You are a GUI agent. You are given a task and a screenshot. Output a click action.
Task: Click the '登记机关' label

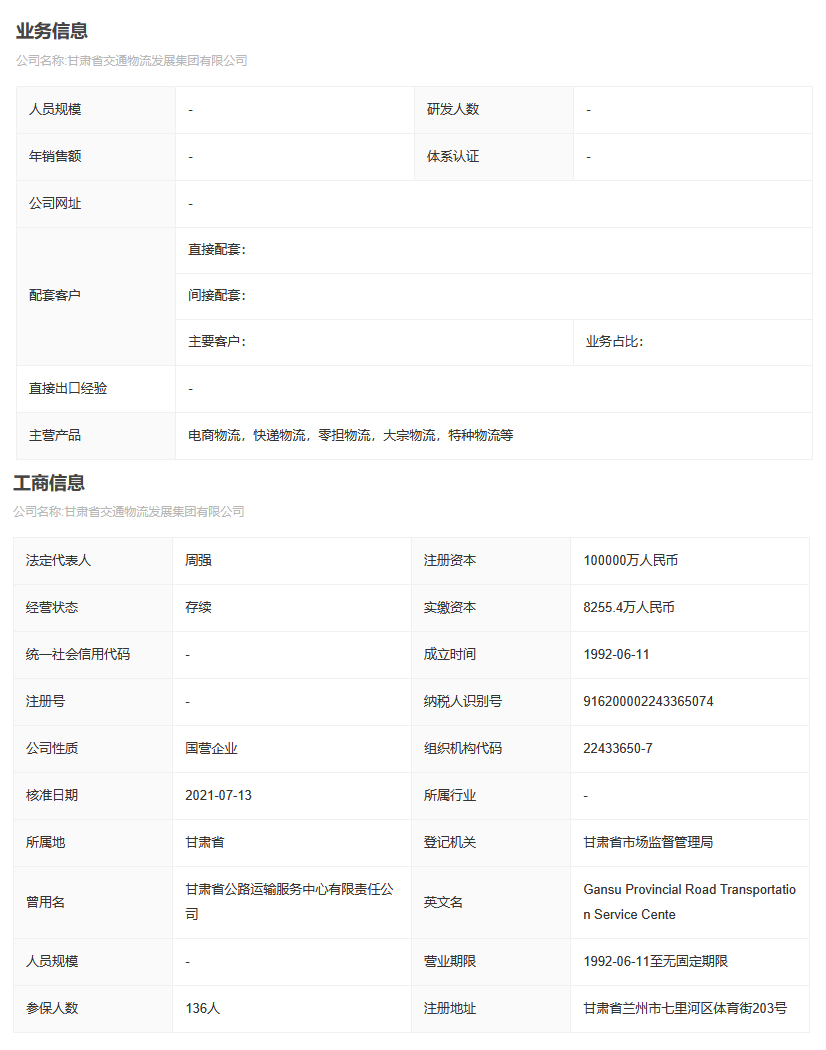point(450,842)
